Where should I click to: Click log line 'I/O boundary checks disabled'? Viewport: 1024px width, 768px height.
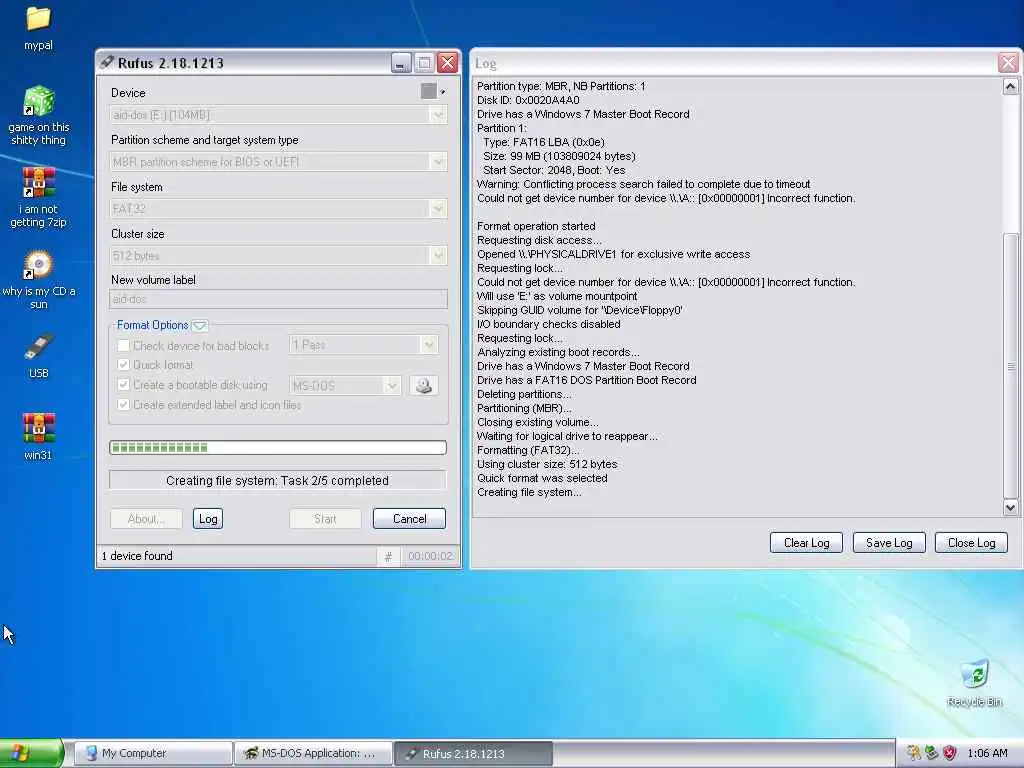[x=549, y=324]
